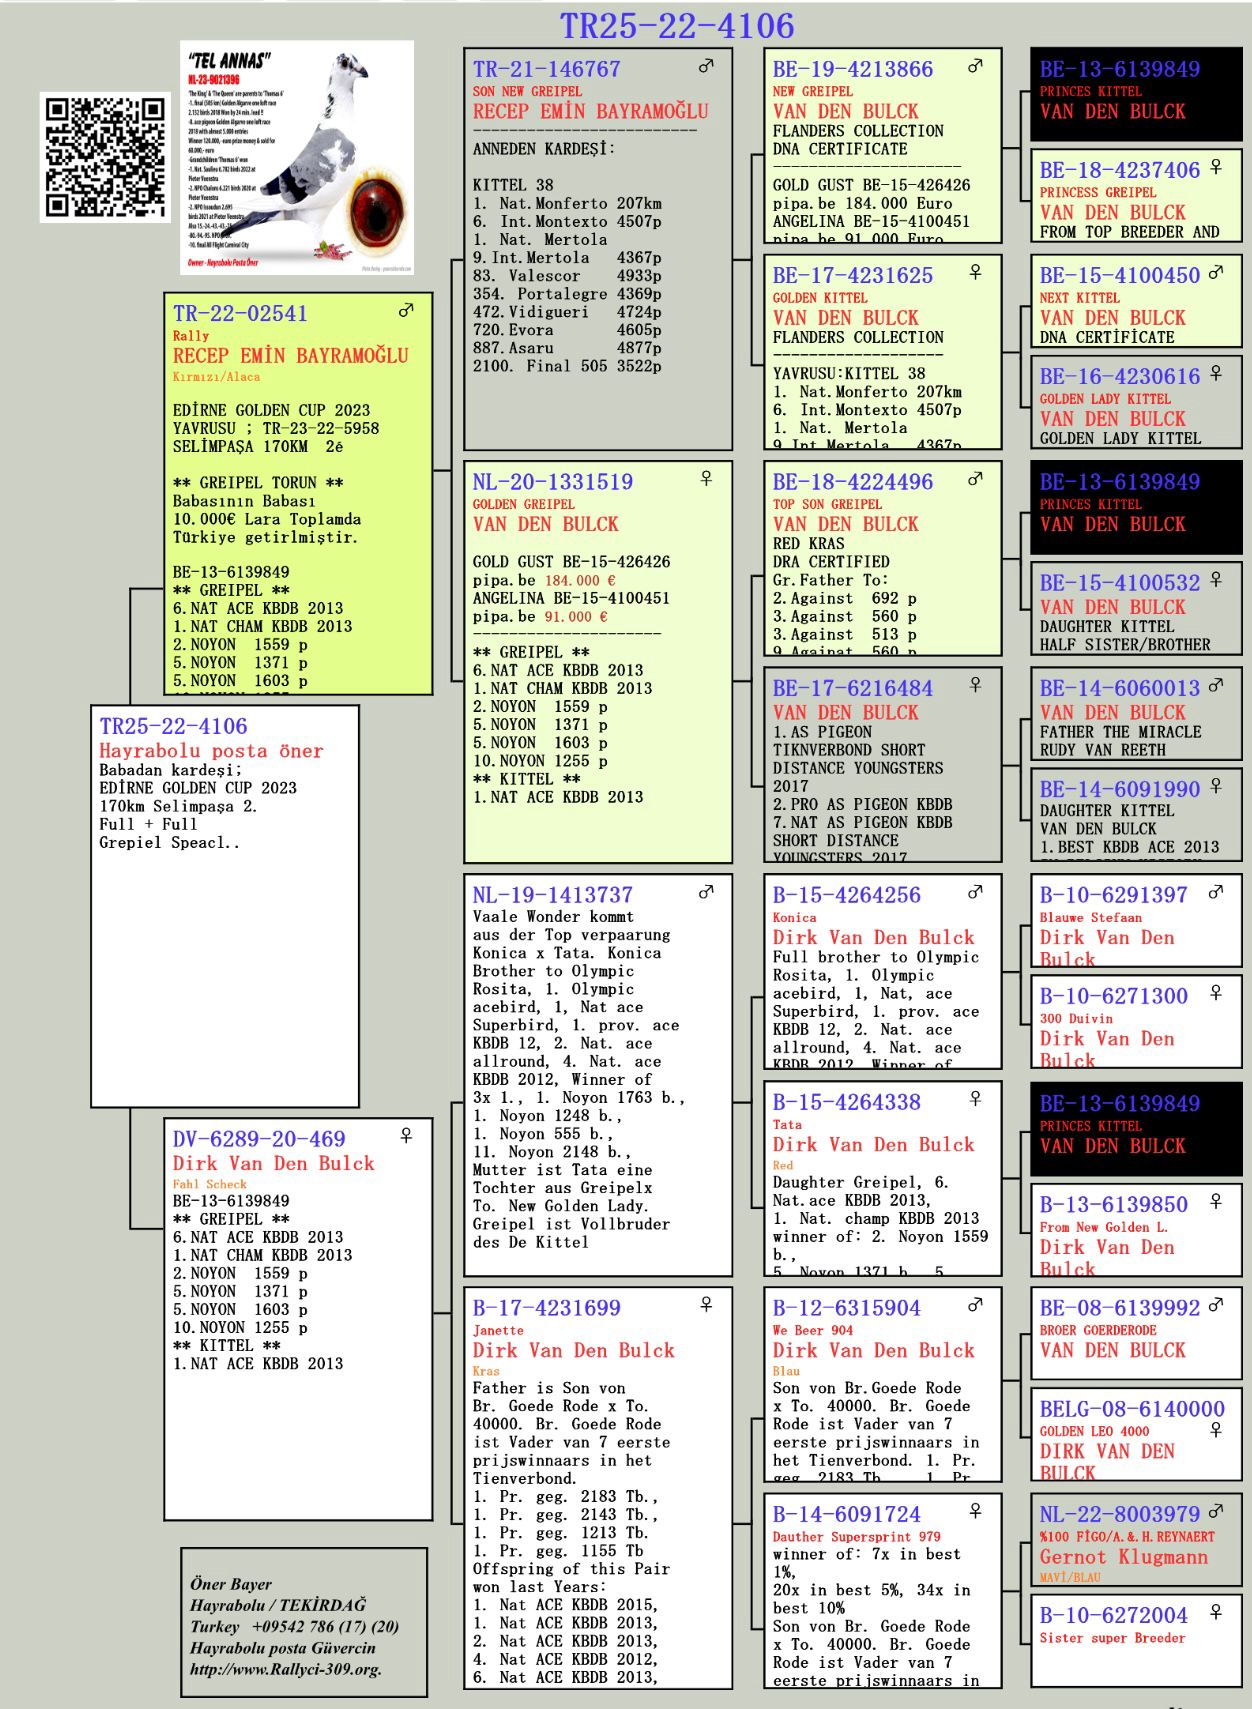Click the Öner Bayer owner name

[230, 1584]
